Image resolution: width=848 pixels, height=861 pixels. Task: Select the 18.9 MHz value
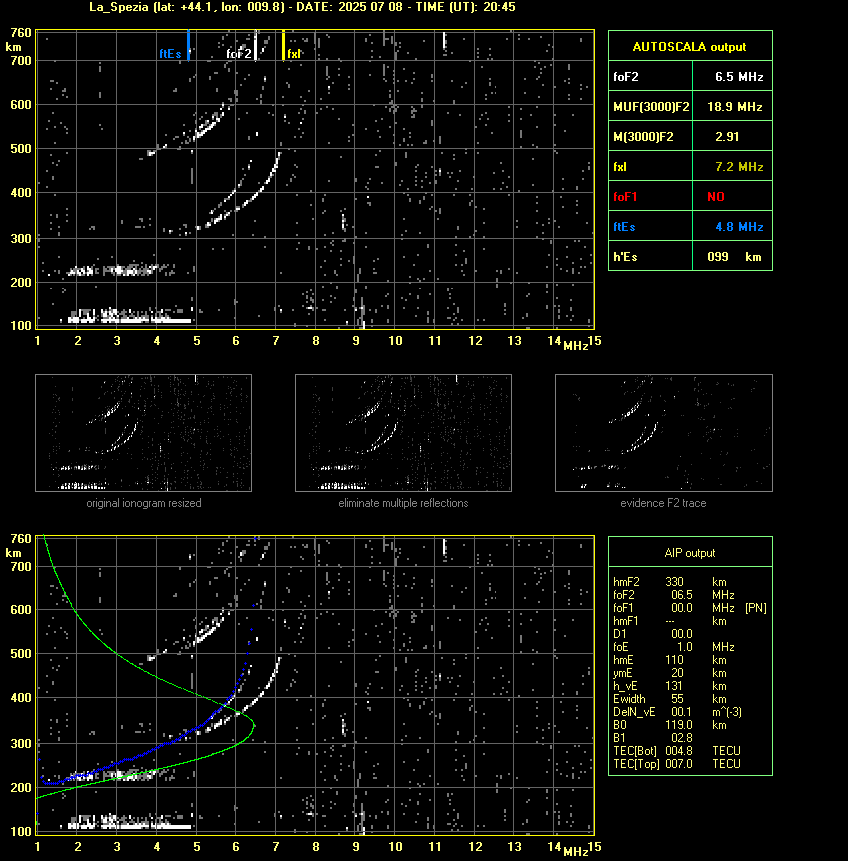tap(735, 107)
